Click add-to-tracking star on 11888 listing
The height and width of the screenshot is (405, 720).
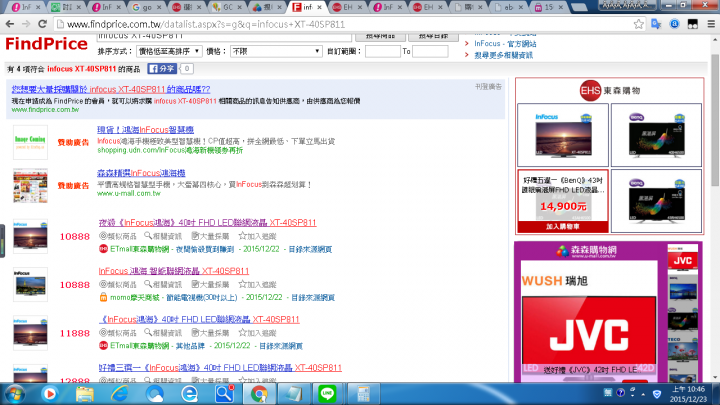242,332
